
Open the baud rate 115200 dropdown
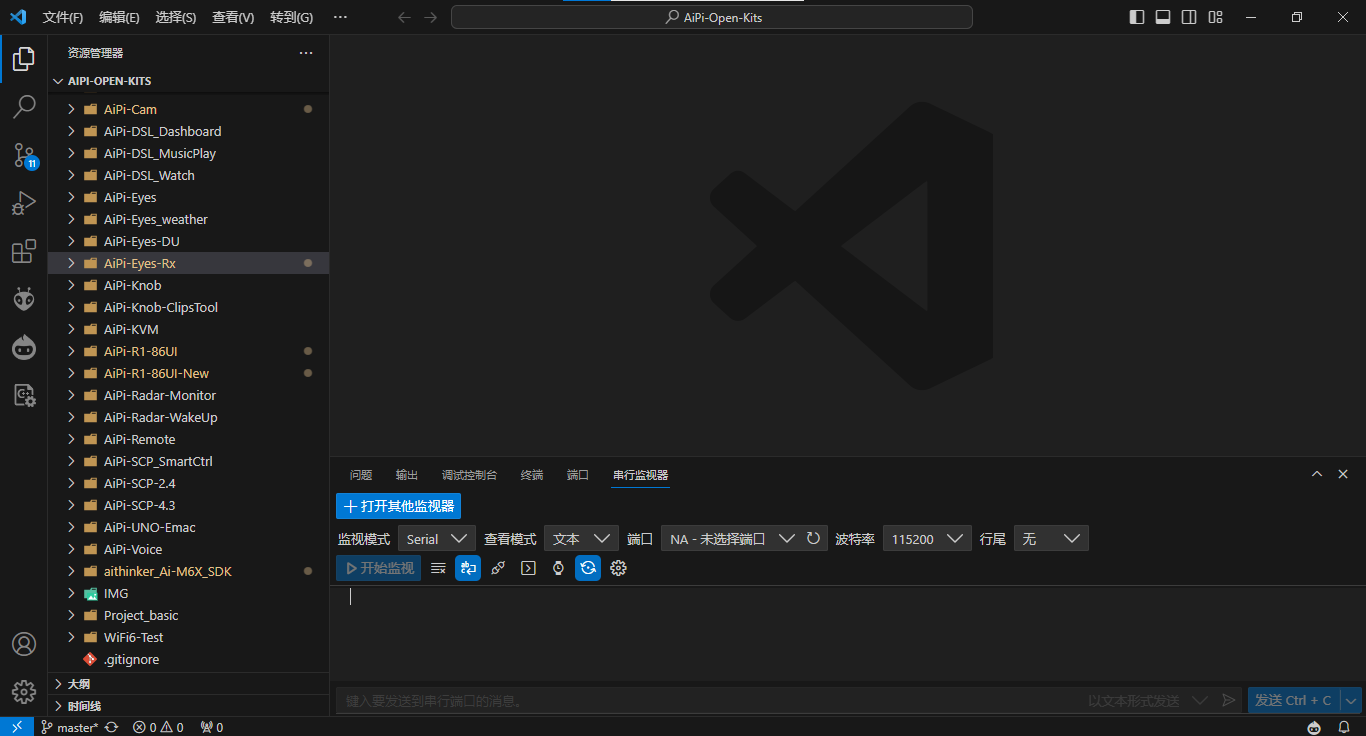(x=927, y=538)
